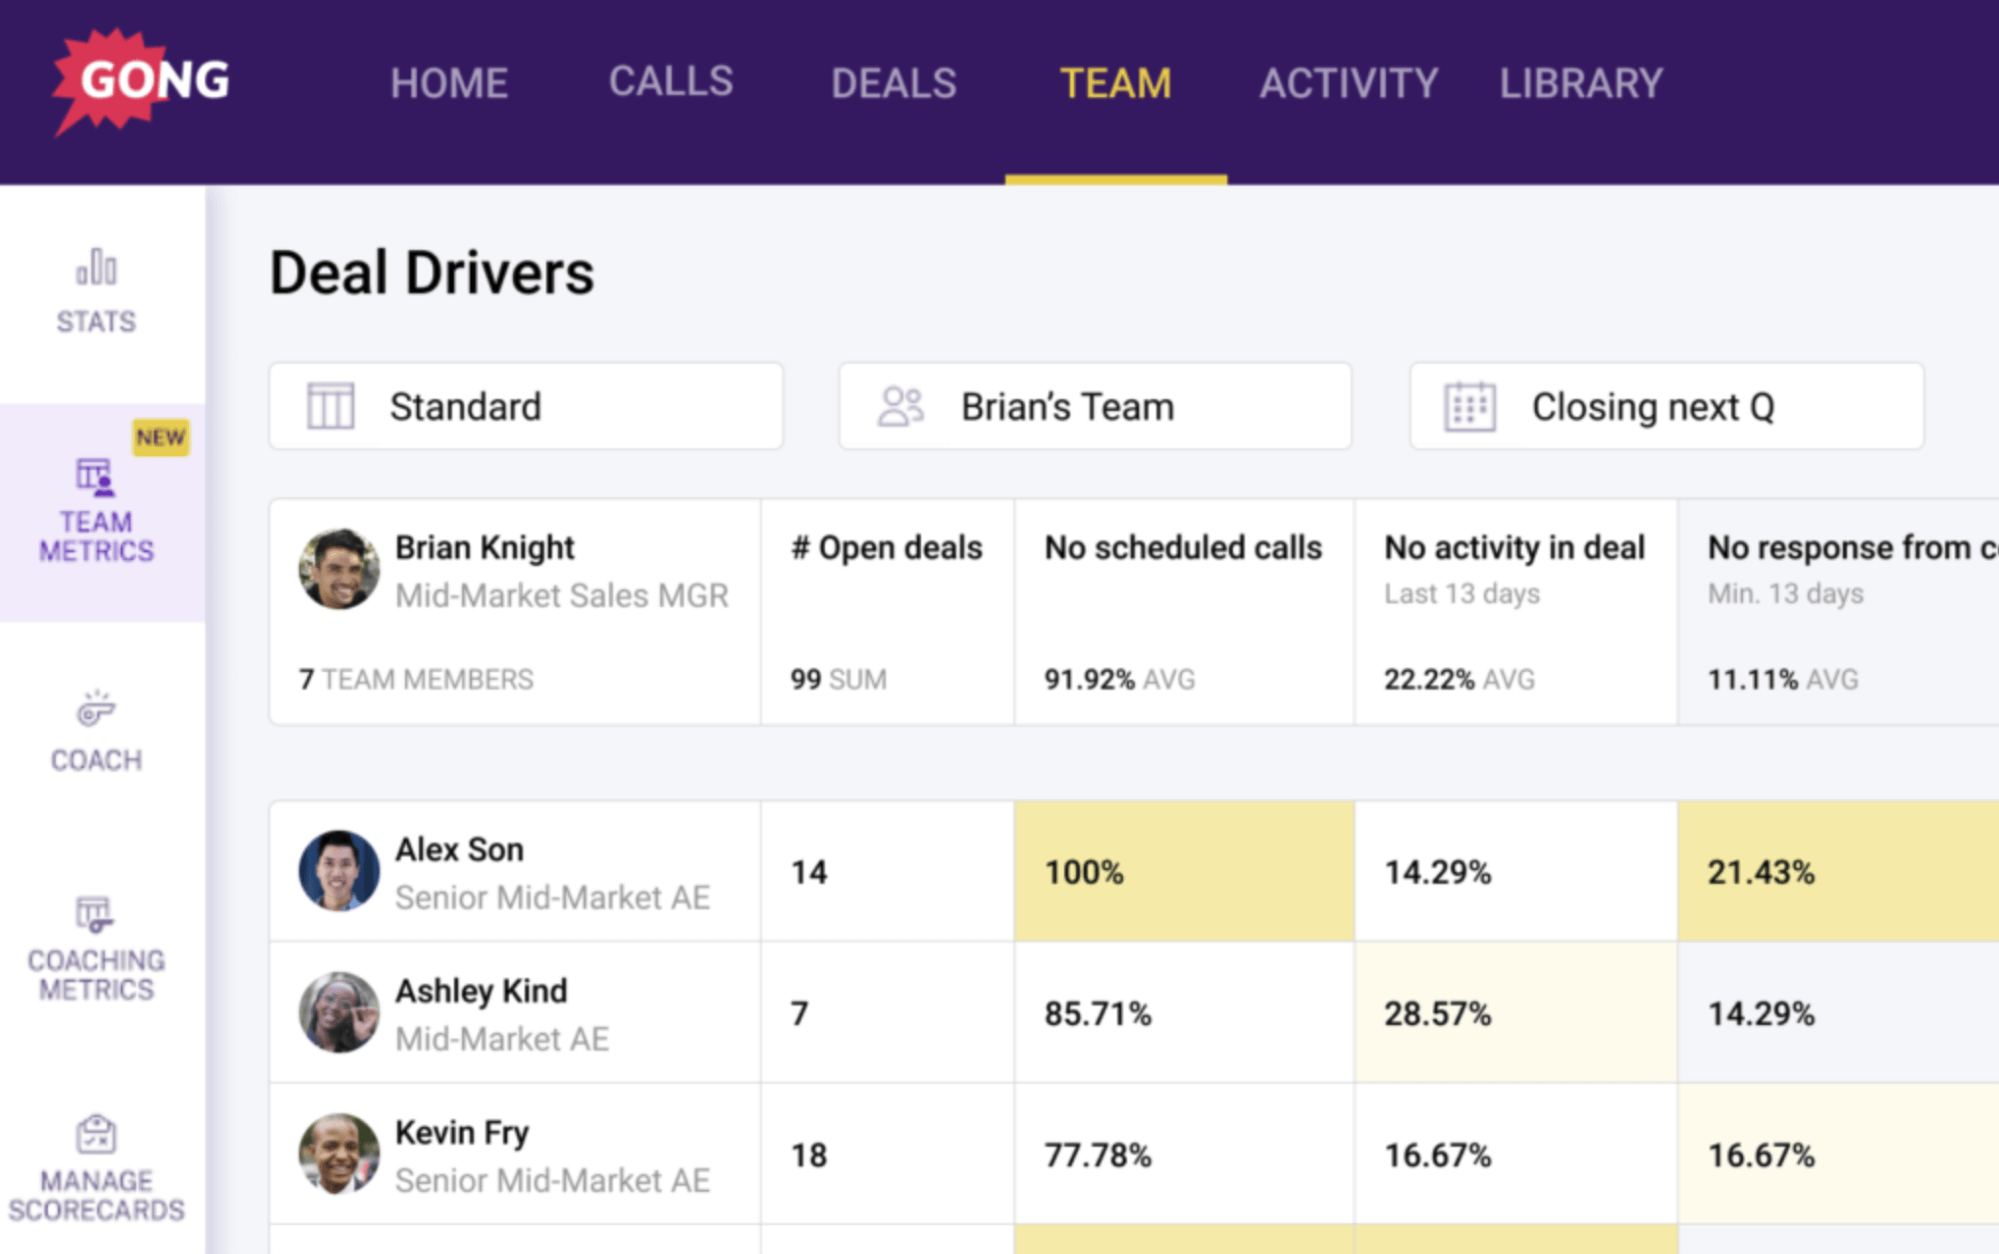Click the columns icon beside Standard
Screen dimensions: 1999x1254
330,406
